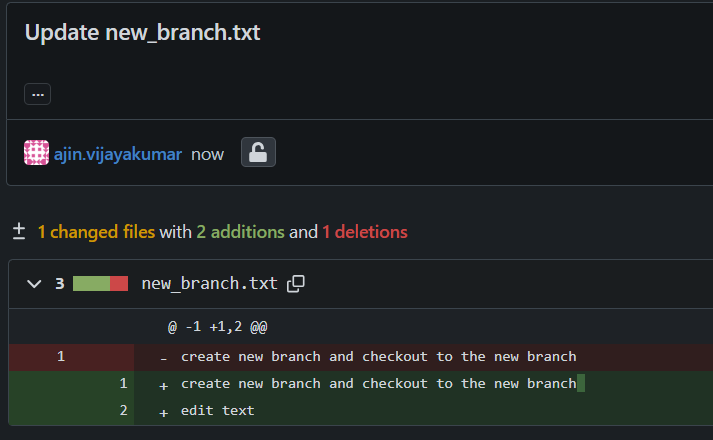This screenshot has width=713, height=440.
Task: Click the '@ -1 +1,2 @@' hunk header
Action: pos(217,327)
